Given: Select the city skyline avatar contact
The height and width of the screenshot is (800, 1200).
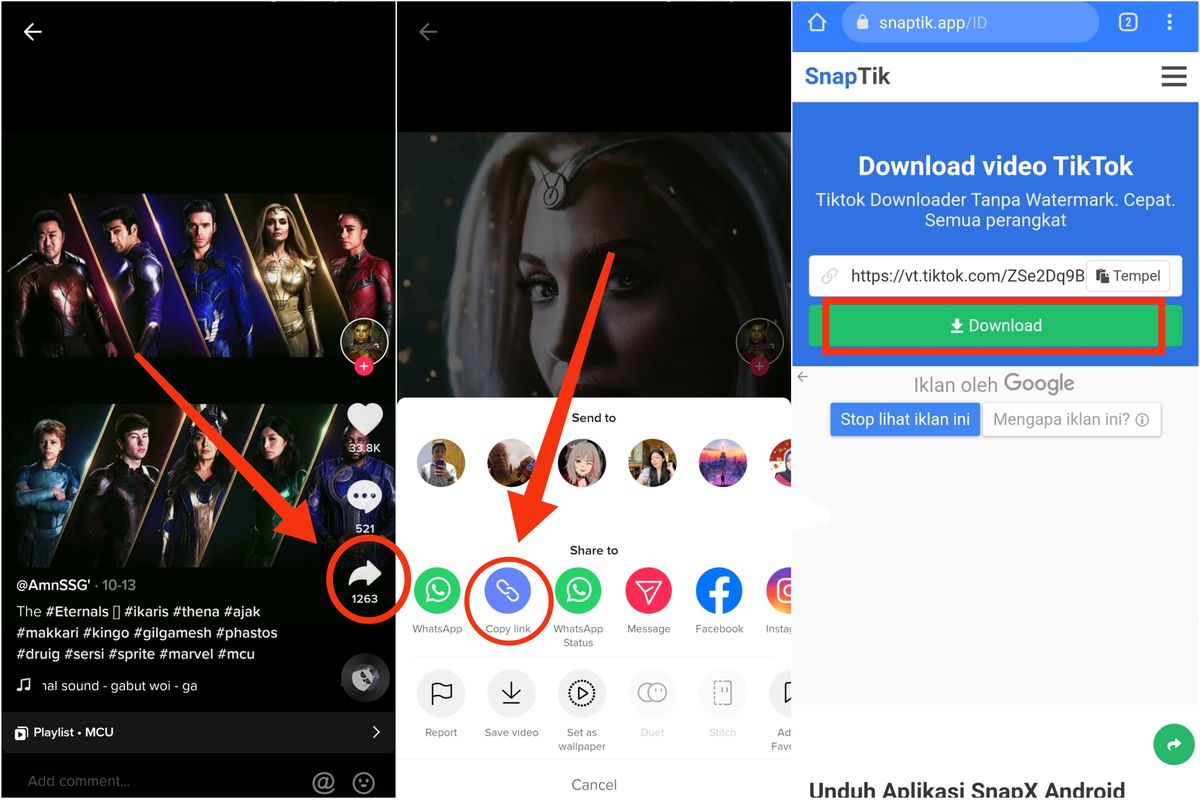Looking at the screenshot, I should point(723,463).
